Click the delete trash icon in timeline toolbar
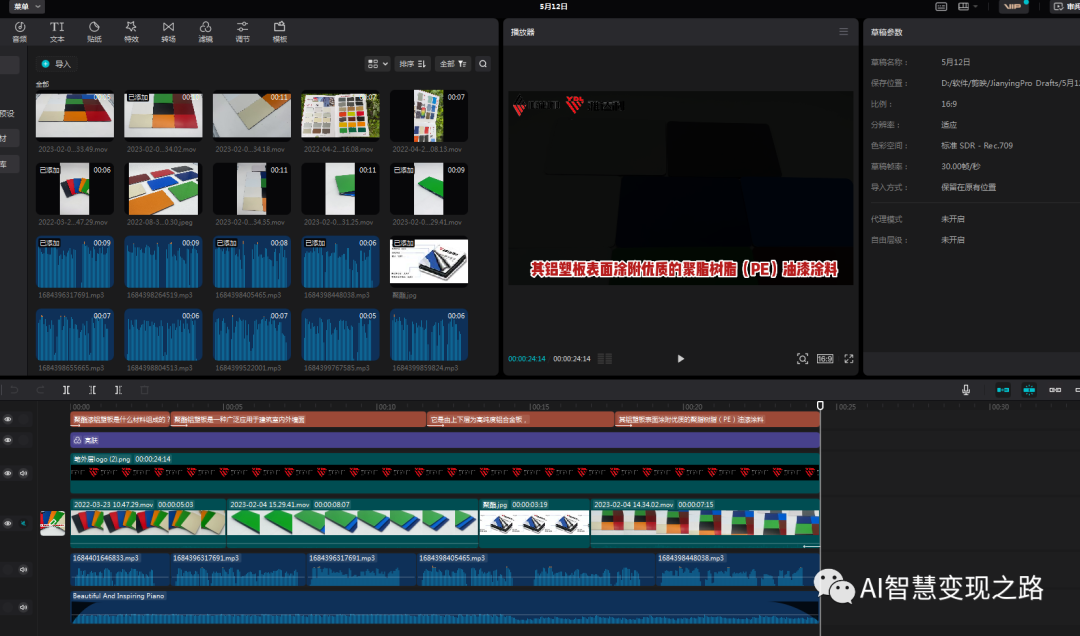This screenshot has height=636, width=1080. pos(144,390)
